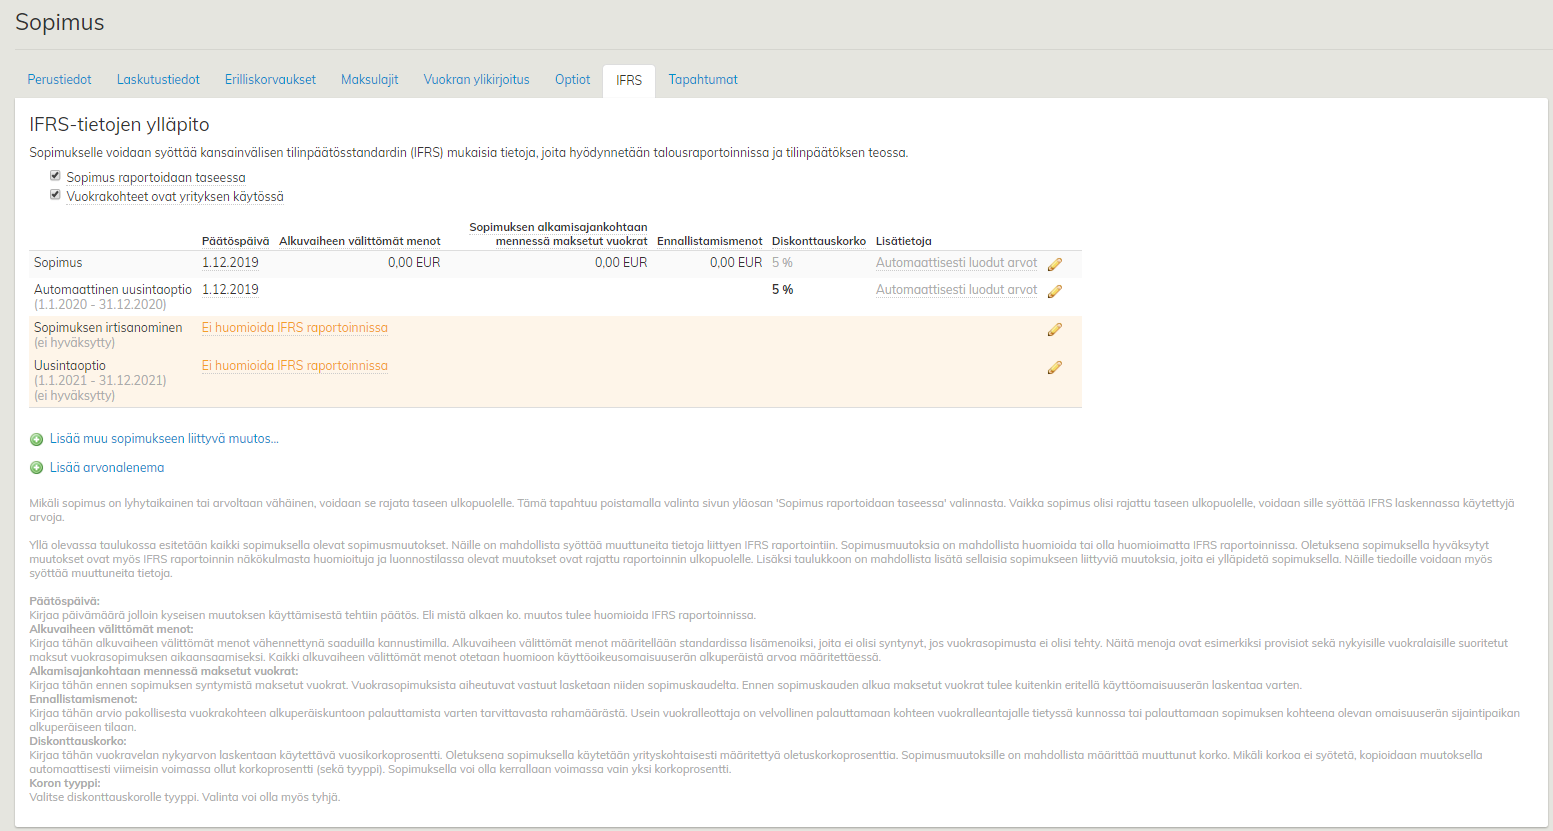The image size is (1553, 831).
Task: Click the Lisää arvonalenema link
Action: (x=107, y=468)
